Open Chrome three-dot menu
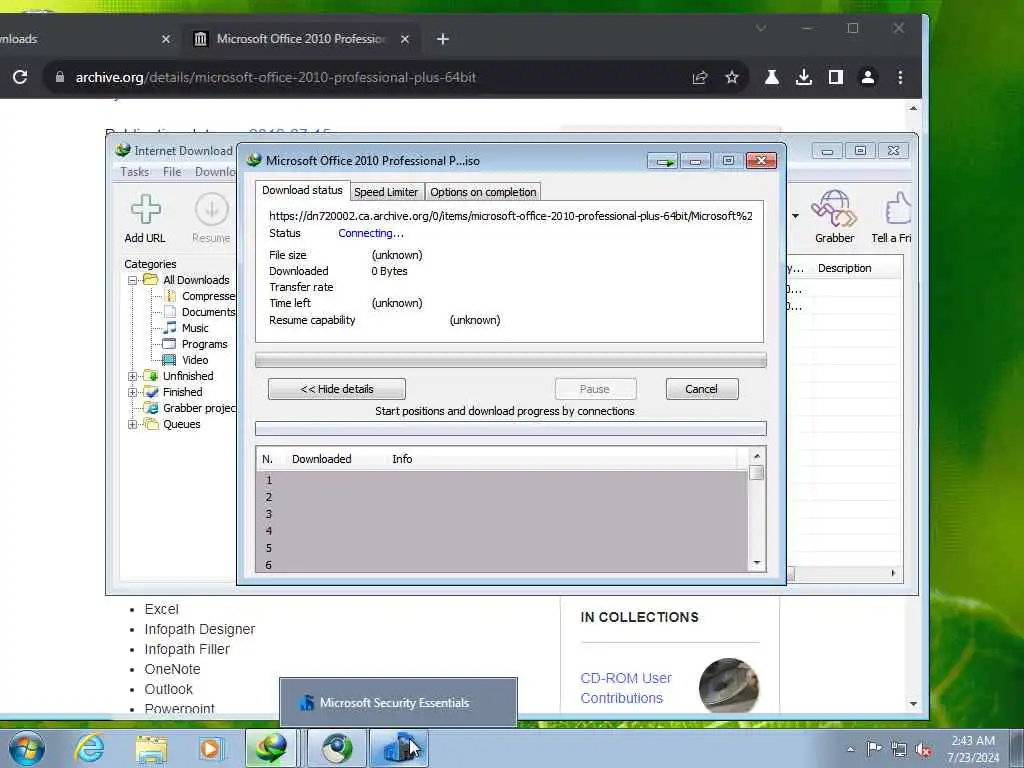This screenshot has width=1024, height=768. point(900,77)
